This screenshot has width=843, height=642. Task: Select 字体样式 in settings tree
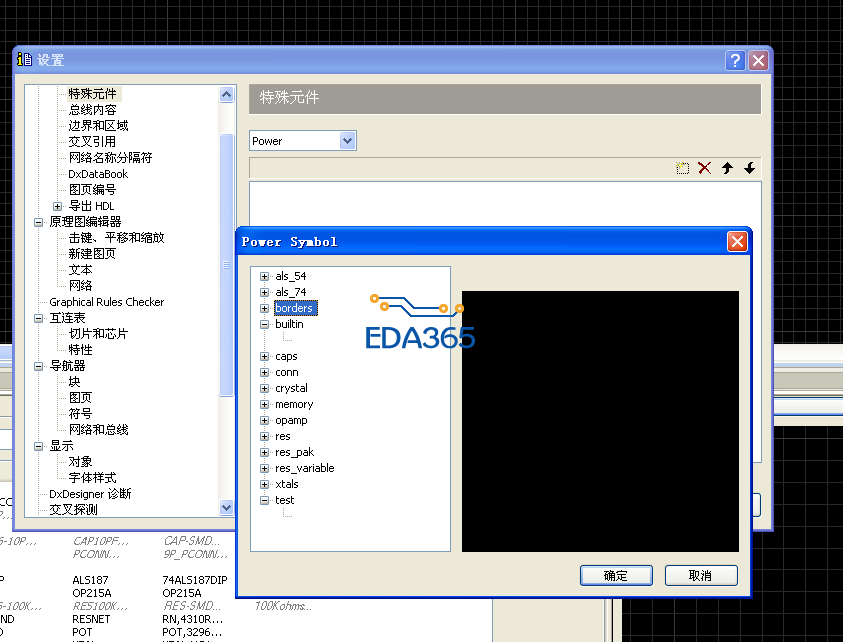point(92,478)
